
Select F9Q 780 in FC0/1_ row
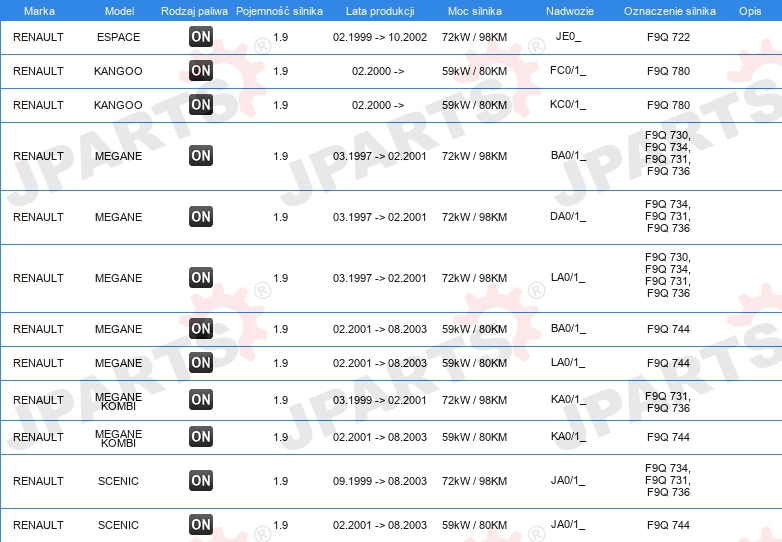[668, 71]
